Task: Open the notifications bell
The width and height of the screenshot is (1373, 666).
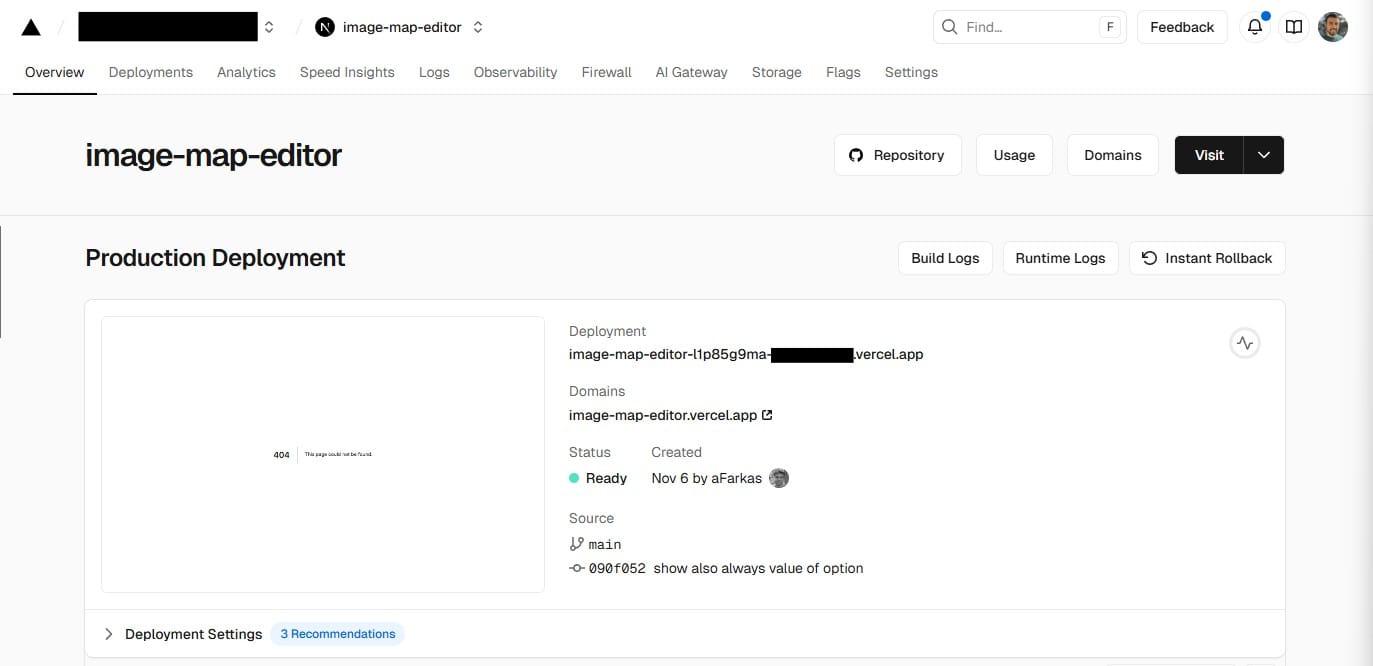Action: point(1254,27)
